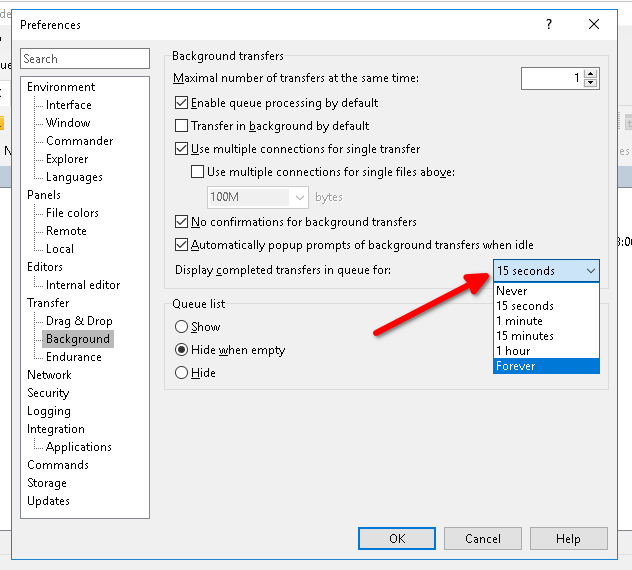This screenshot has width=632, height=570.
Task: Click the Cancel button
Action: pyautogui.click(x=483, y=539)
